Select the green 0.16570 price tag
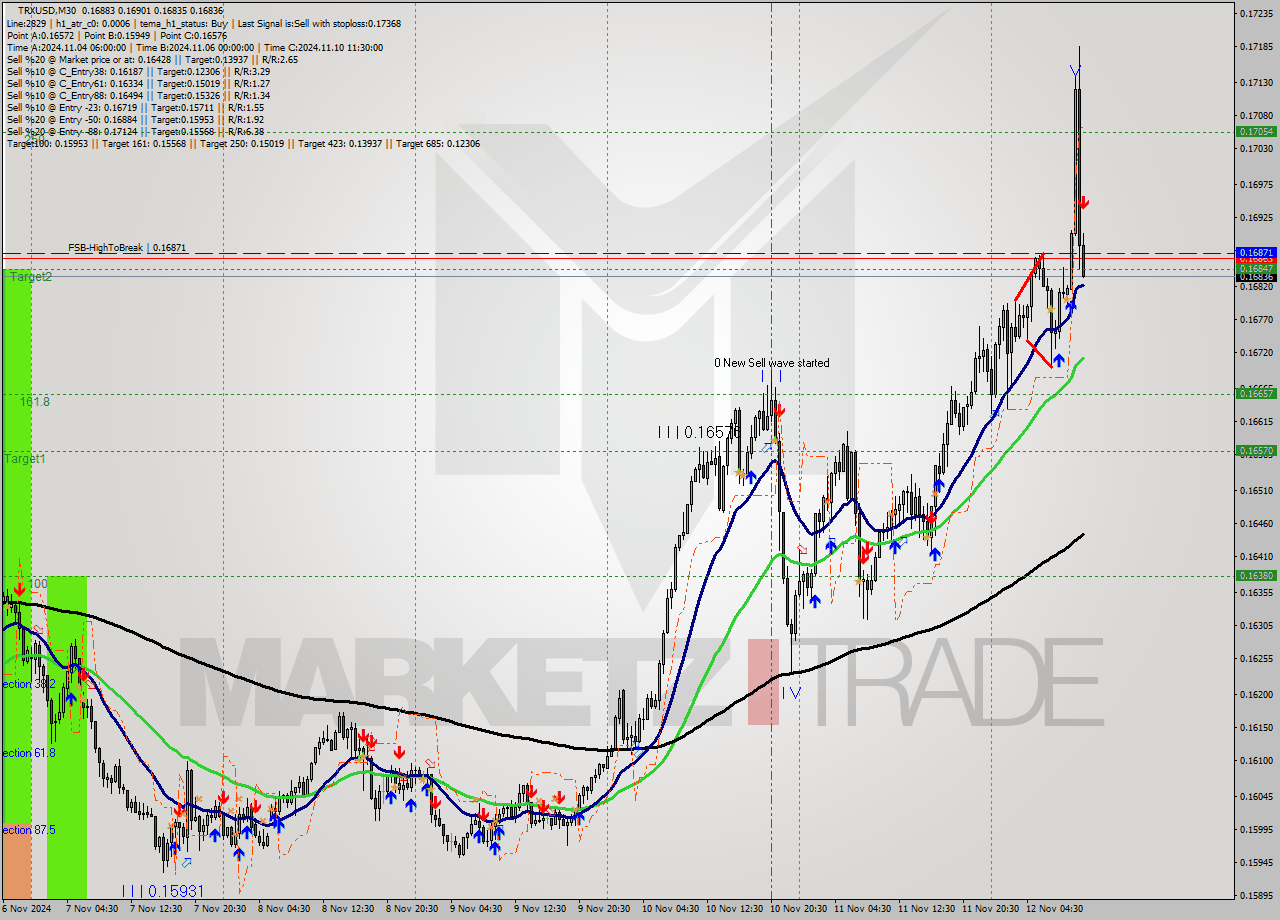1280x920 pixels. pos(1256,451)
